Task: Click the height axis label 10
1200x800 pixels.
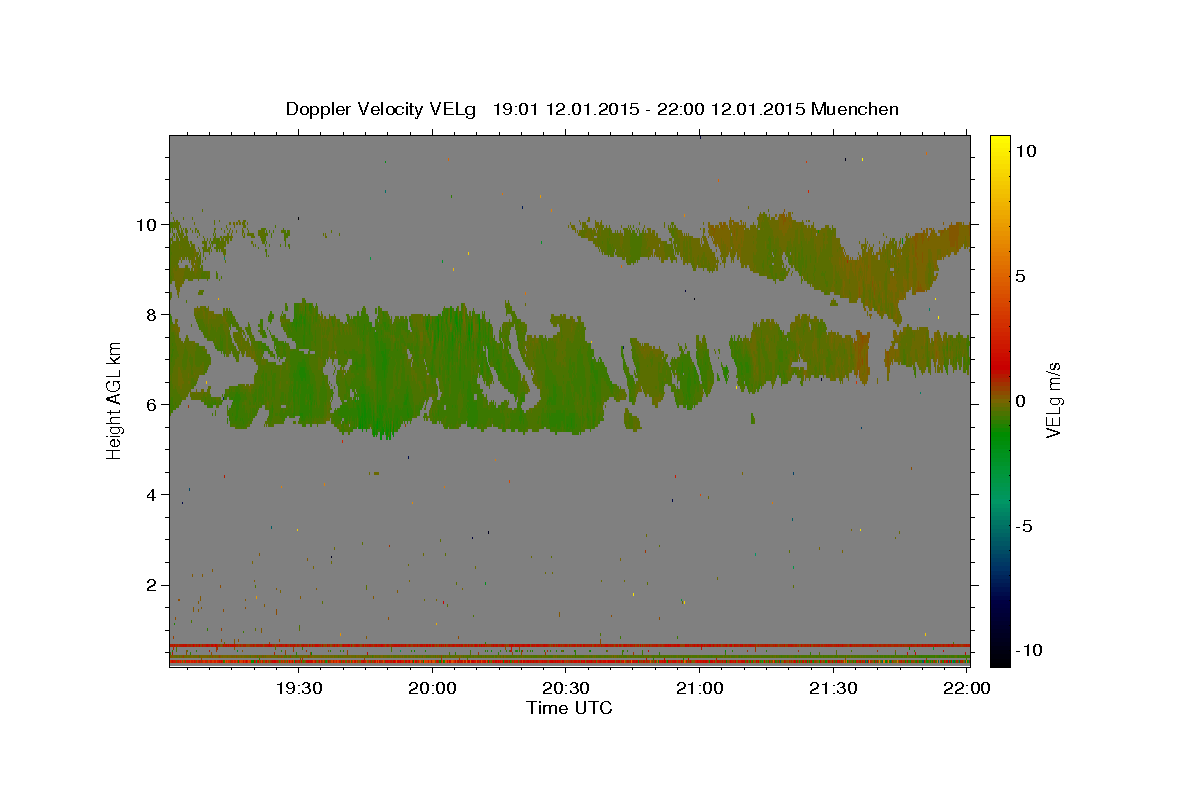Action: pos(148,224)
